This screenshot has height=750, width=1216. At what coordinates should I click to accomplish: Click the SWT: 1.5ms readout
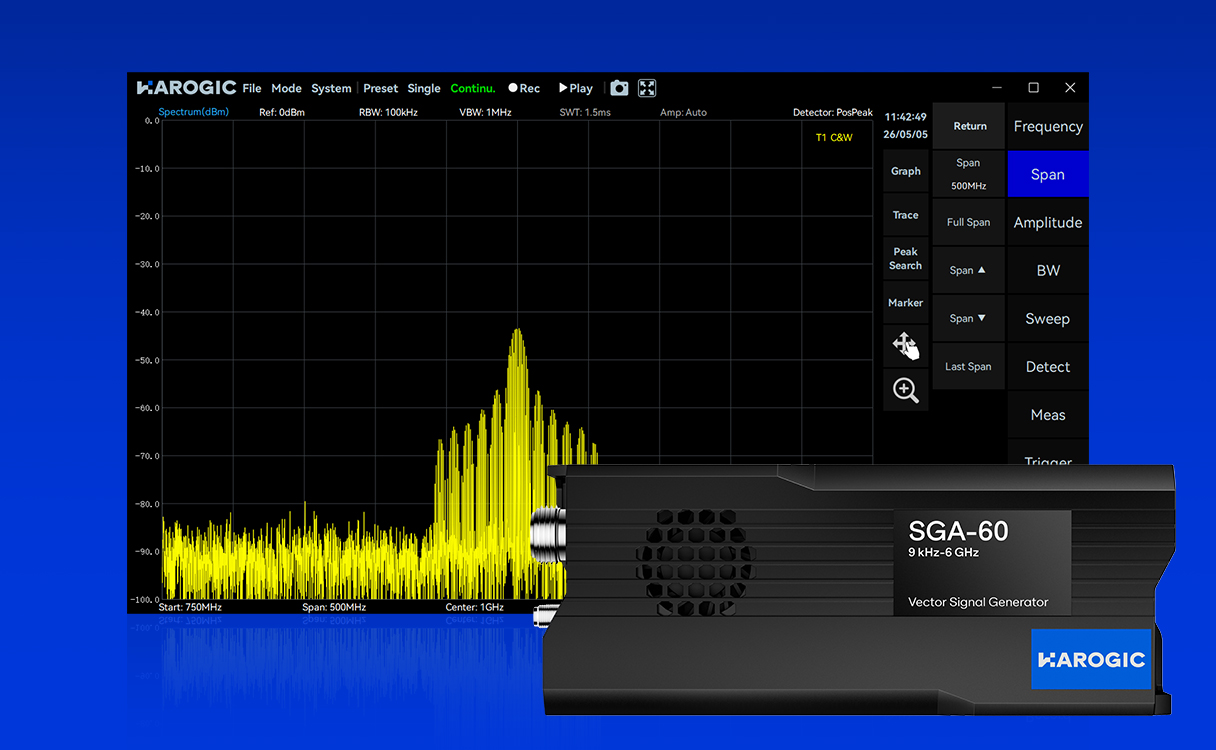585,112
